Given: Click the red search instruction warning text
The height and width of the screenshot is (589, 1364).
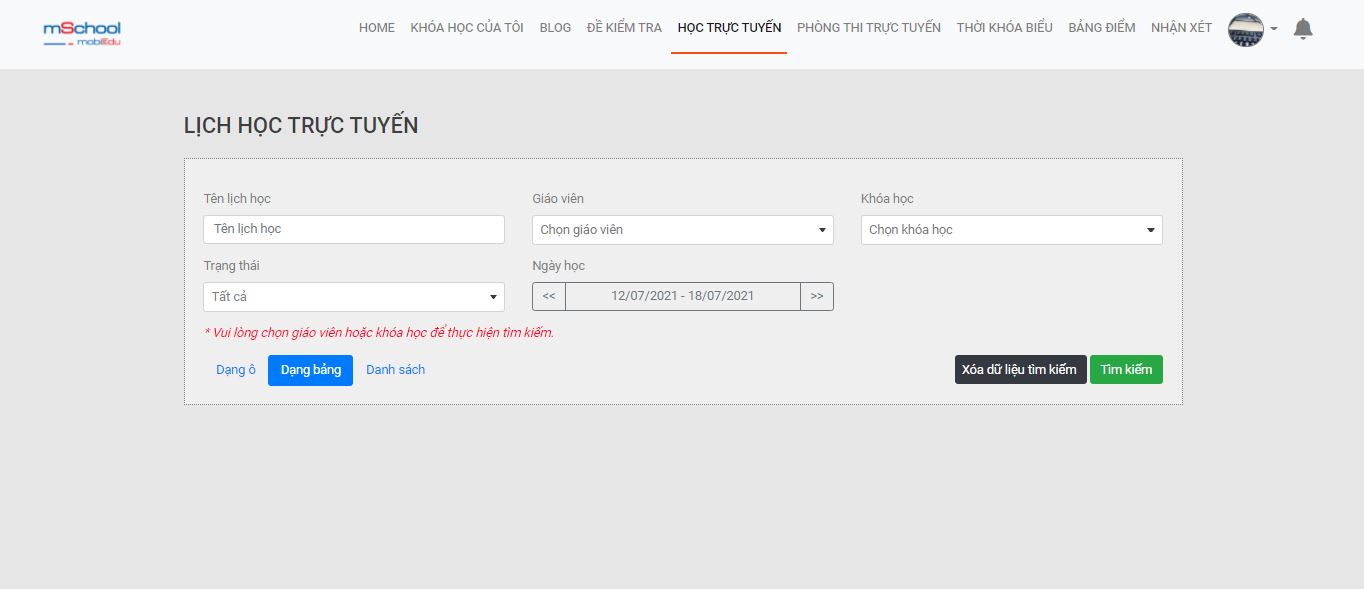Looking at the screenshot, I should tap(379, 333).
